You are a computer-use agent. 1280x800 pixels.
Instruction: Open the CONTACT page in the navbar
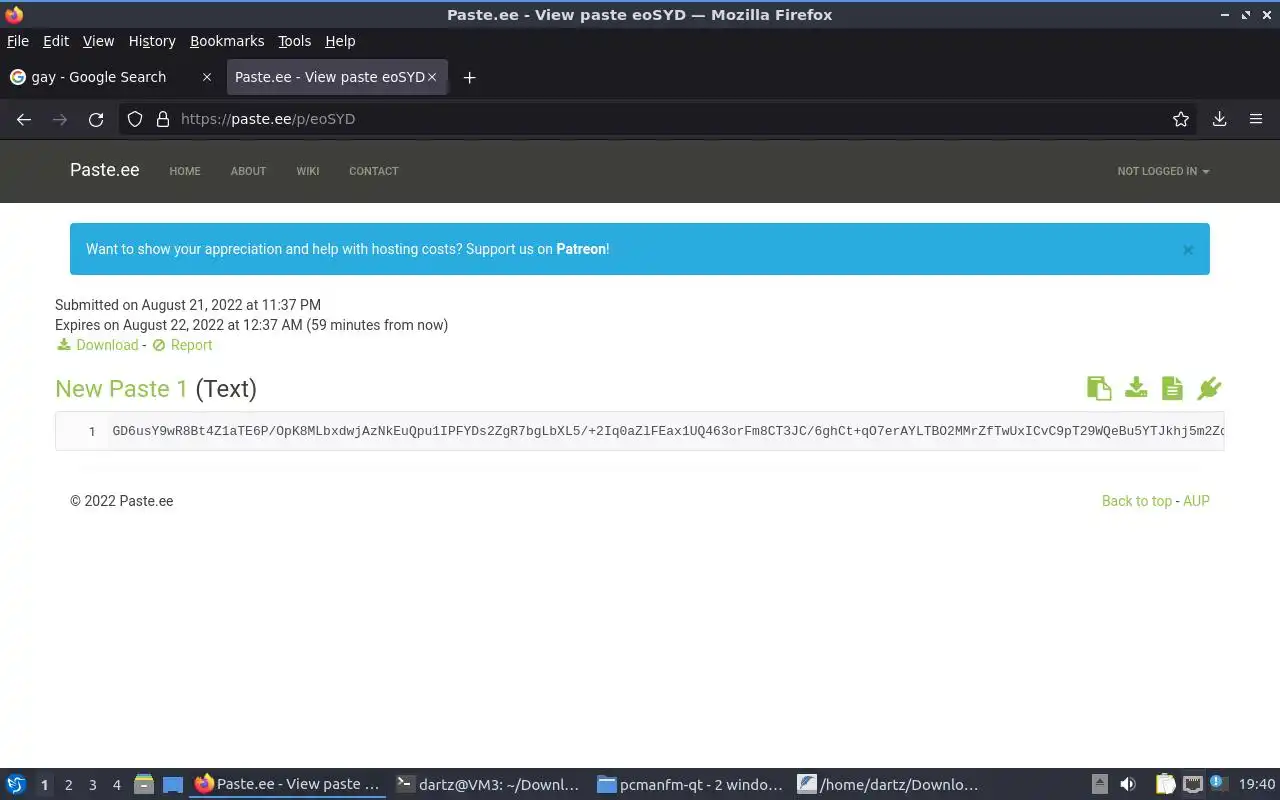[374, 171]
